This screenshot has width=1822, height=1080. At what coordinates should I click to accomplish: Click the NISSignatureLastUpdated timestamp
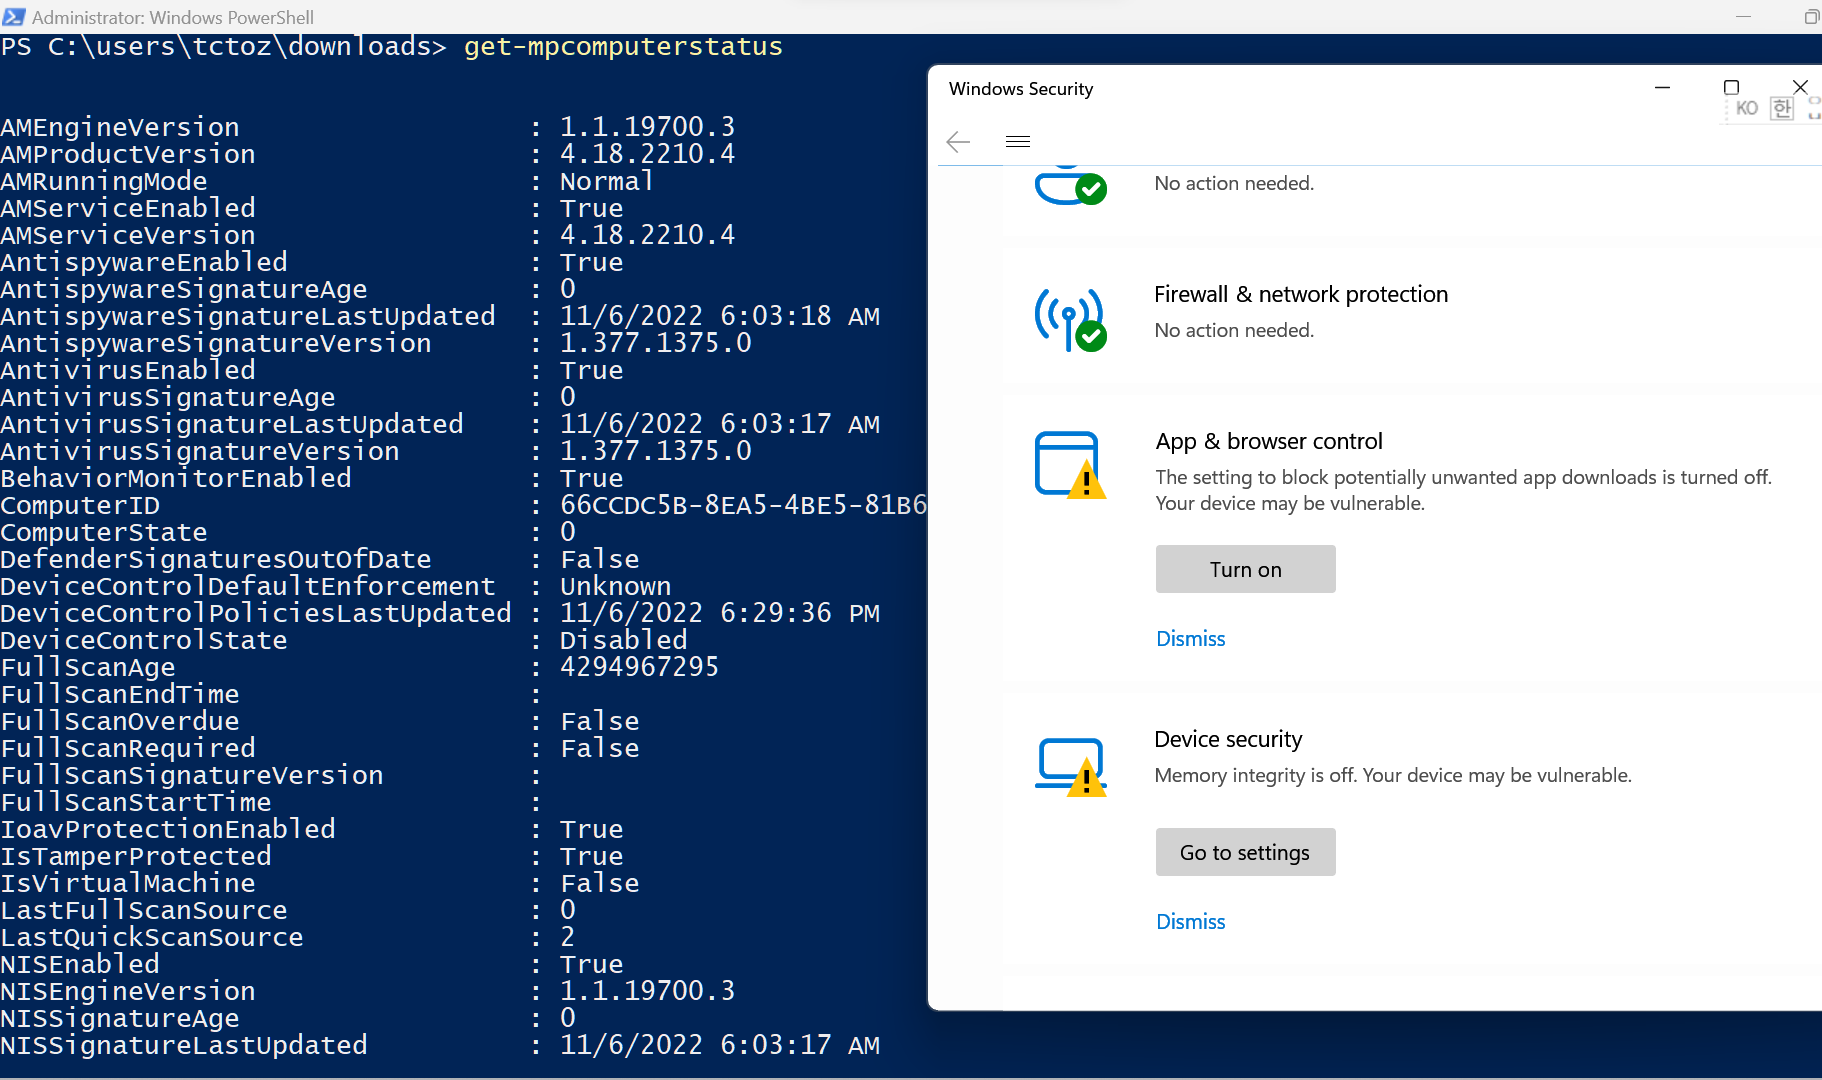click(720, 1045)
